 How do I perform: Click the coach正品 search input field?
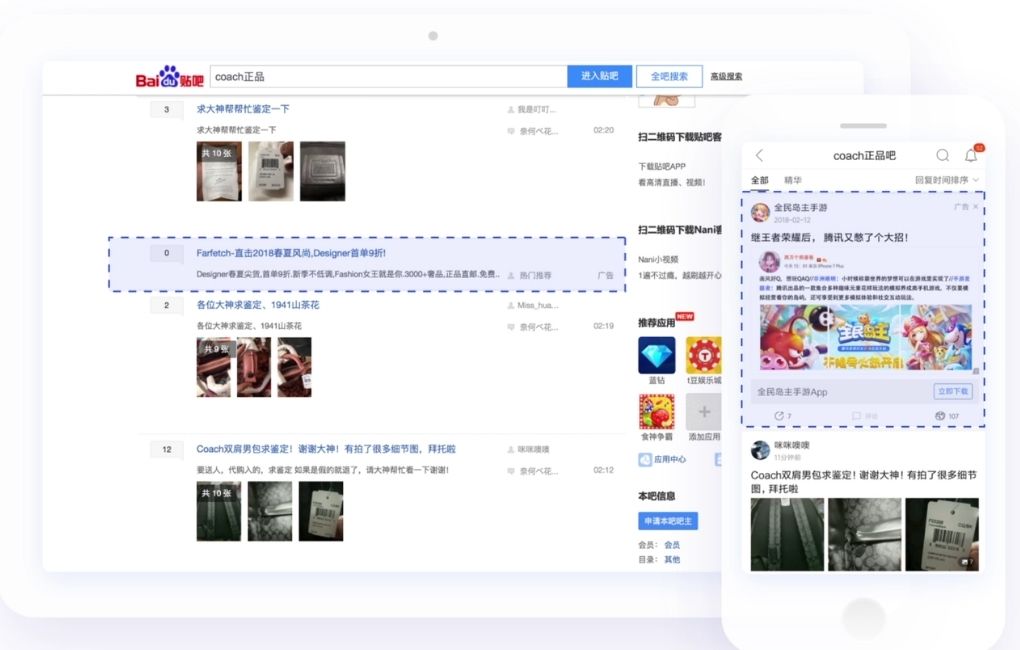click(x=380, y=76)
